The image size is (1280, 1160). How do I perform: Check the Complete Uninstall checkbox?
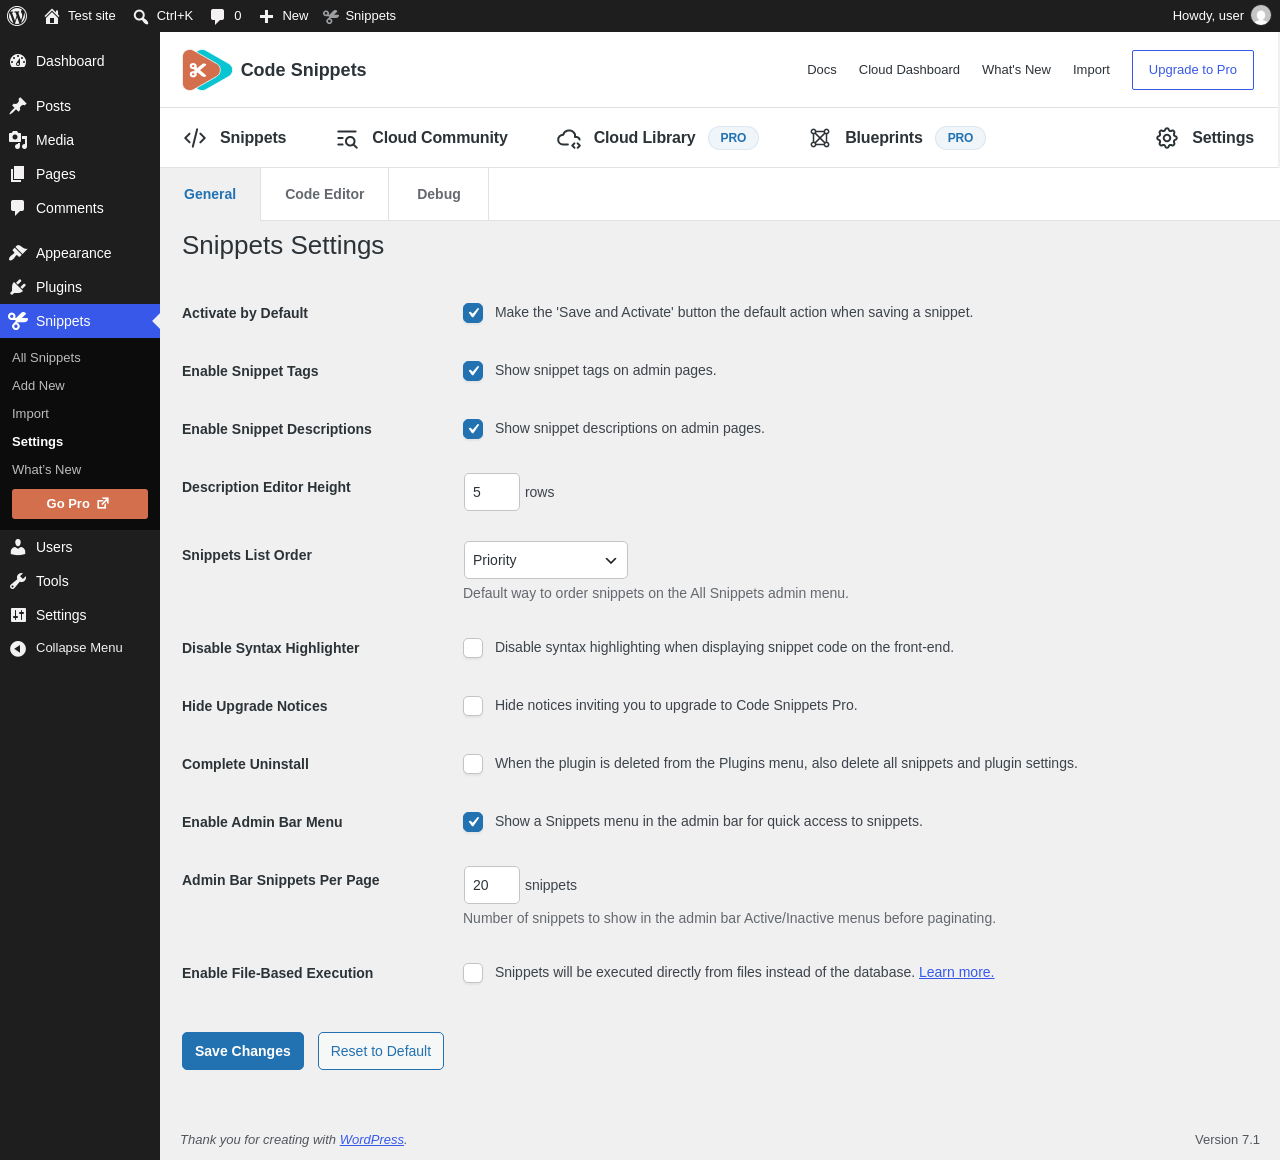pos(473,764)
